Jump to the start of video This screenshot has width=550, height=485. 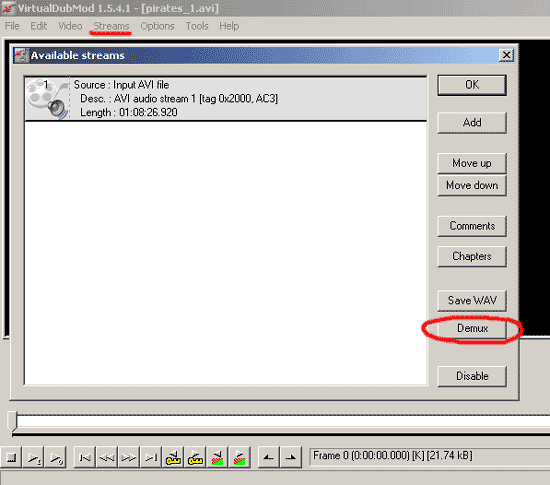point(85,457)
